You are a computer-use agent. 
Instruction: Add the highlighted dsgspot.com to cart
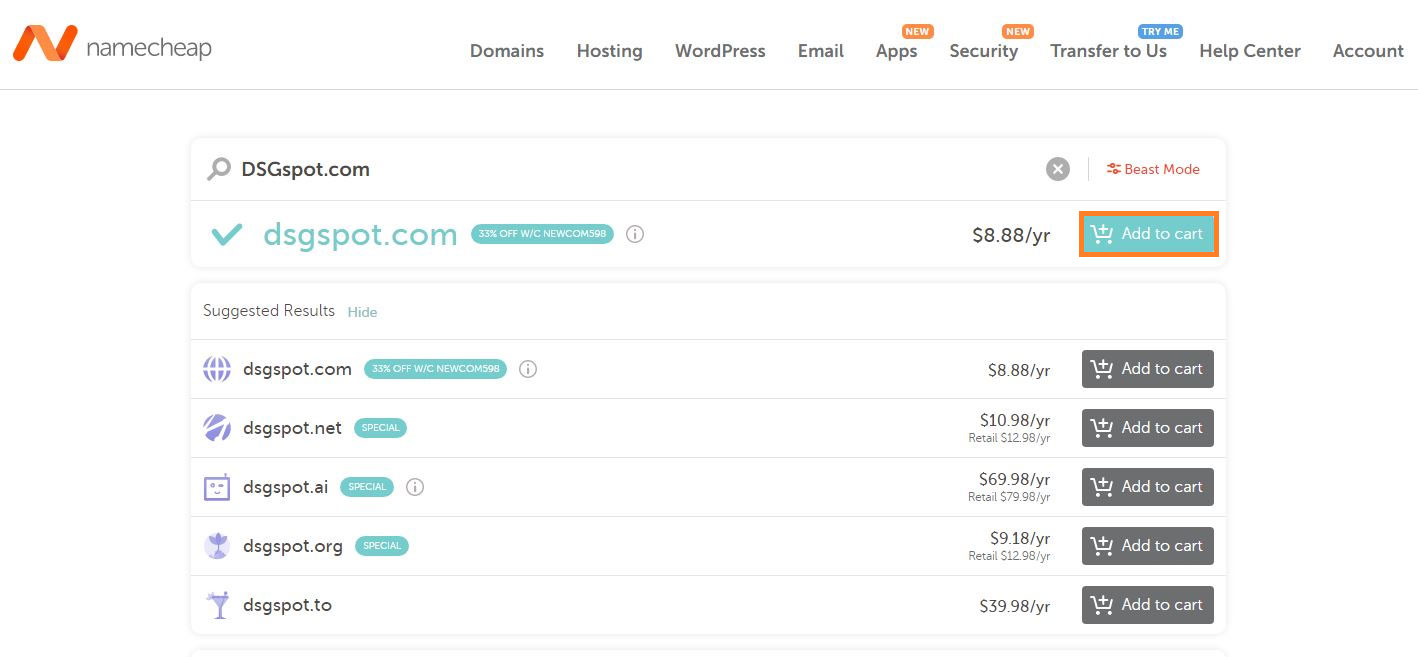pyautogui.click(x=1148, y=234)
